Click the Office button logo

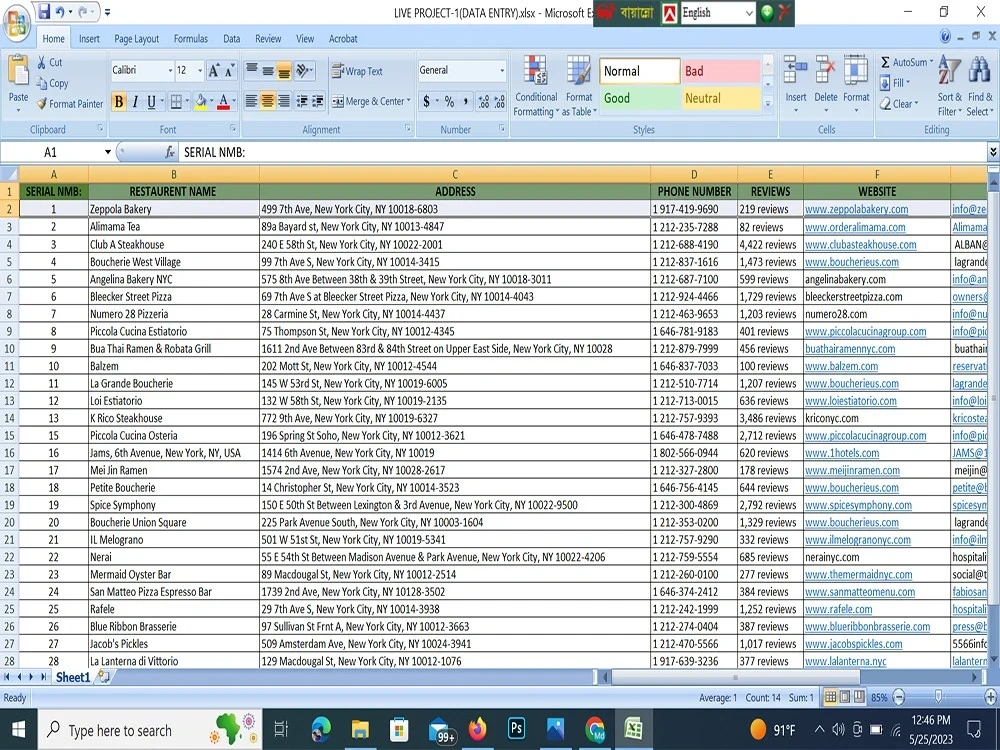(17, 24)
